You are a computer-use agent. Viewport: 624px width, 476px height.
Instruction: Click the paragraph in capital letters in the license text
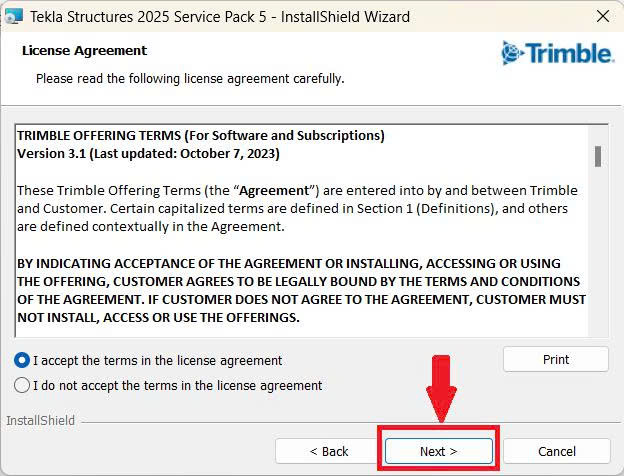pos(300,290)
